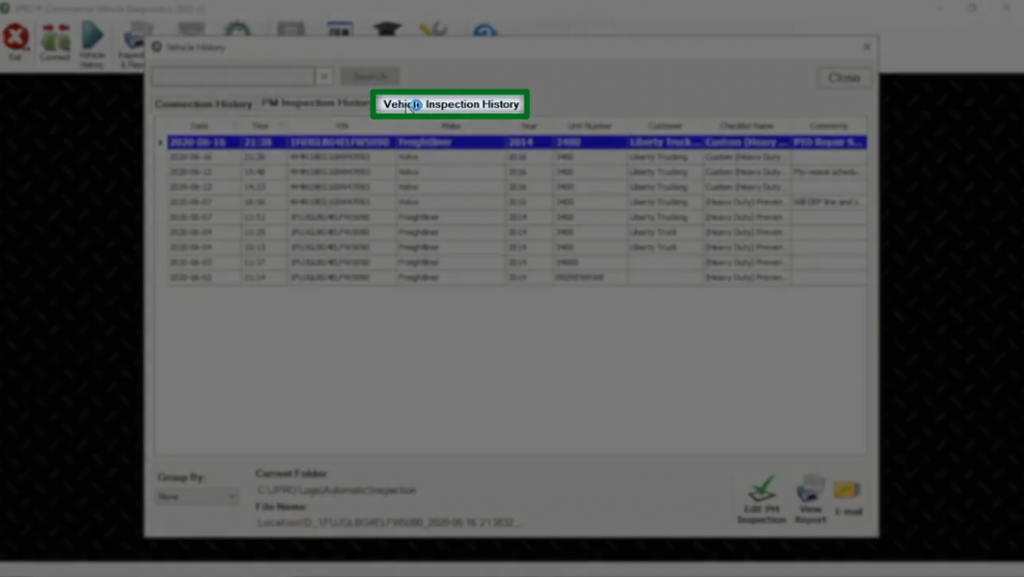Clear the search with the X button
Image resolution: width=1024 pixels, height=577 pixels.
[325, 75]
